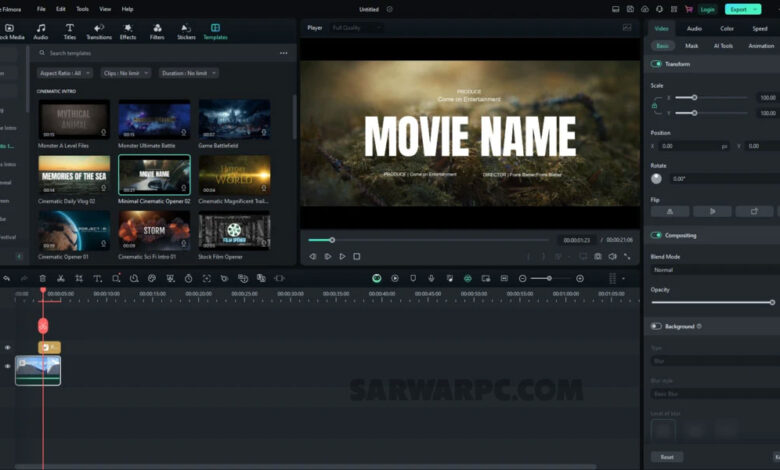The width and height of the screenshot is (780, 470).
Task: Toggle the scale lock aspect ratio icon
Action: pos(655,105)
